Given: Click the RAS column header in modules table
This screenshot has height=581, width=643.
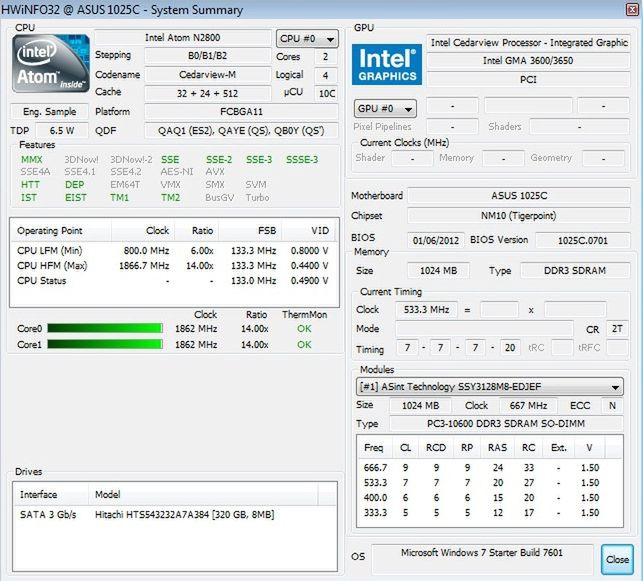Looking at the screenshot, I should point(497,448).
